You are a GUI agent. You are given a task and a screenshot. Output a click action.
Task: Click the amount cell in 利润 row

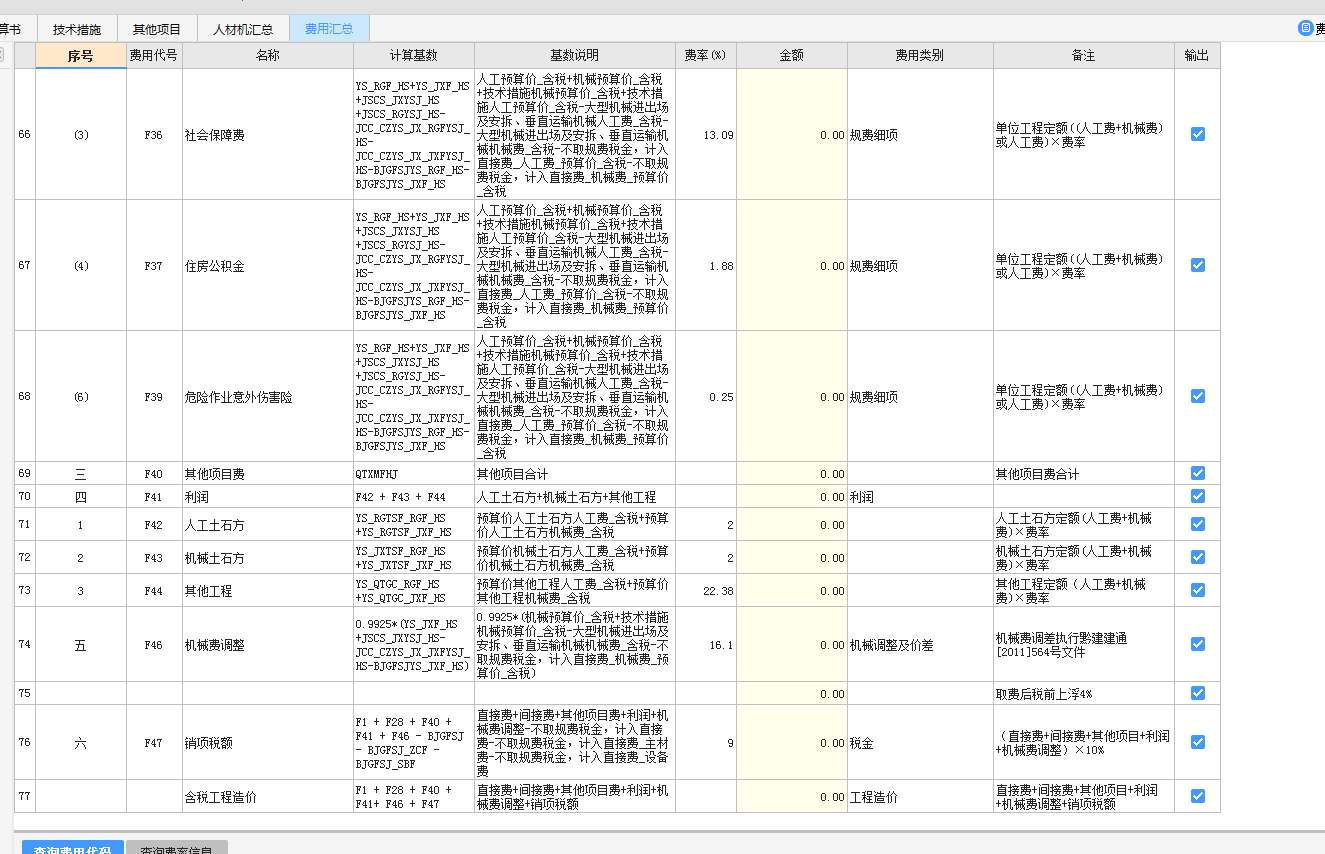click(x=792, y=496)
